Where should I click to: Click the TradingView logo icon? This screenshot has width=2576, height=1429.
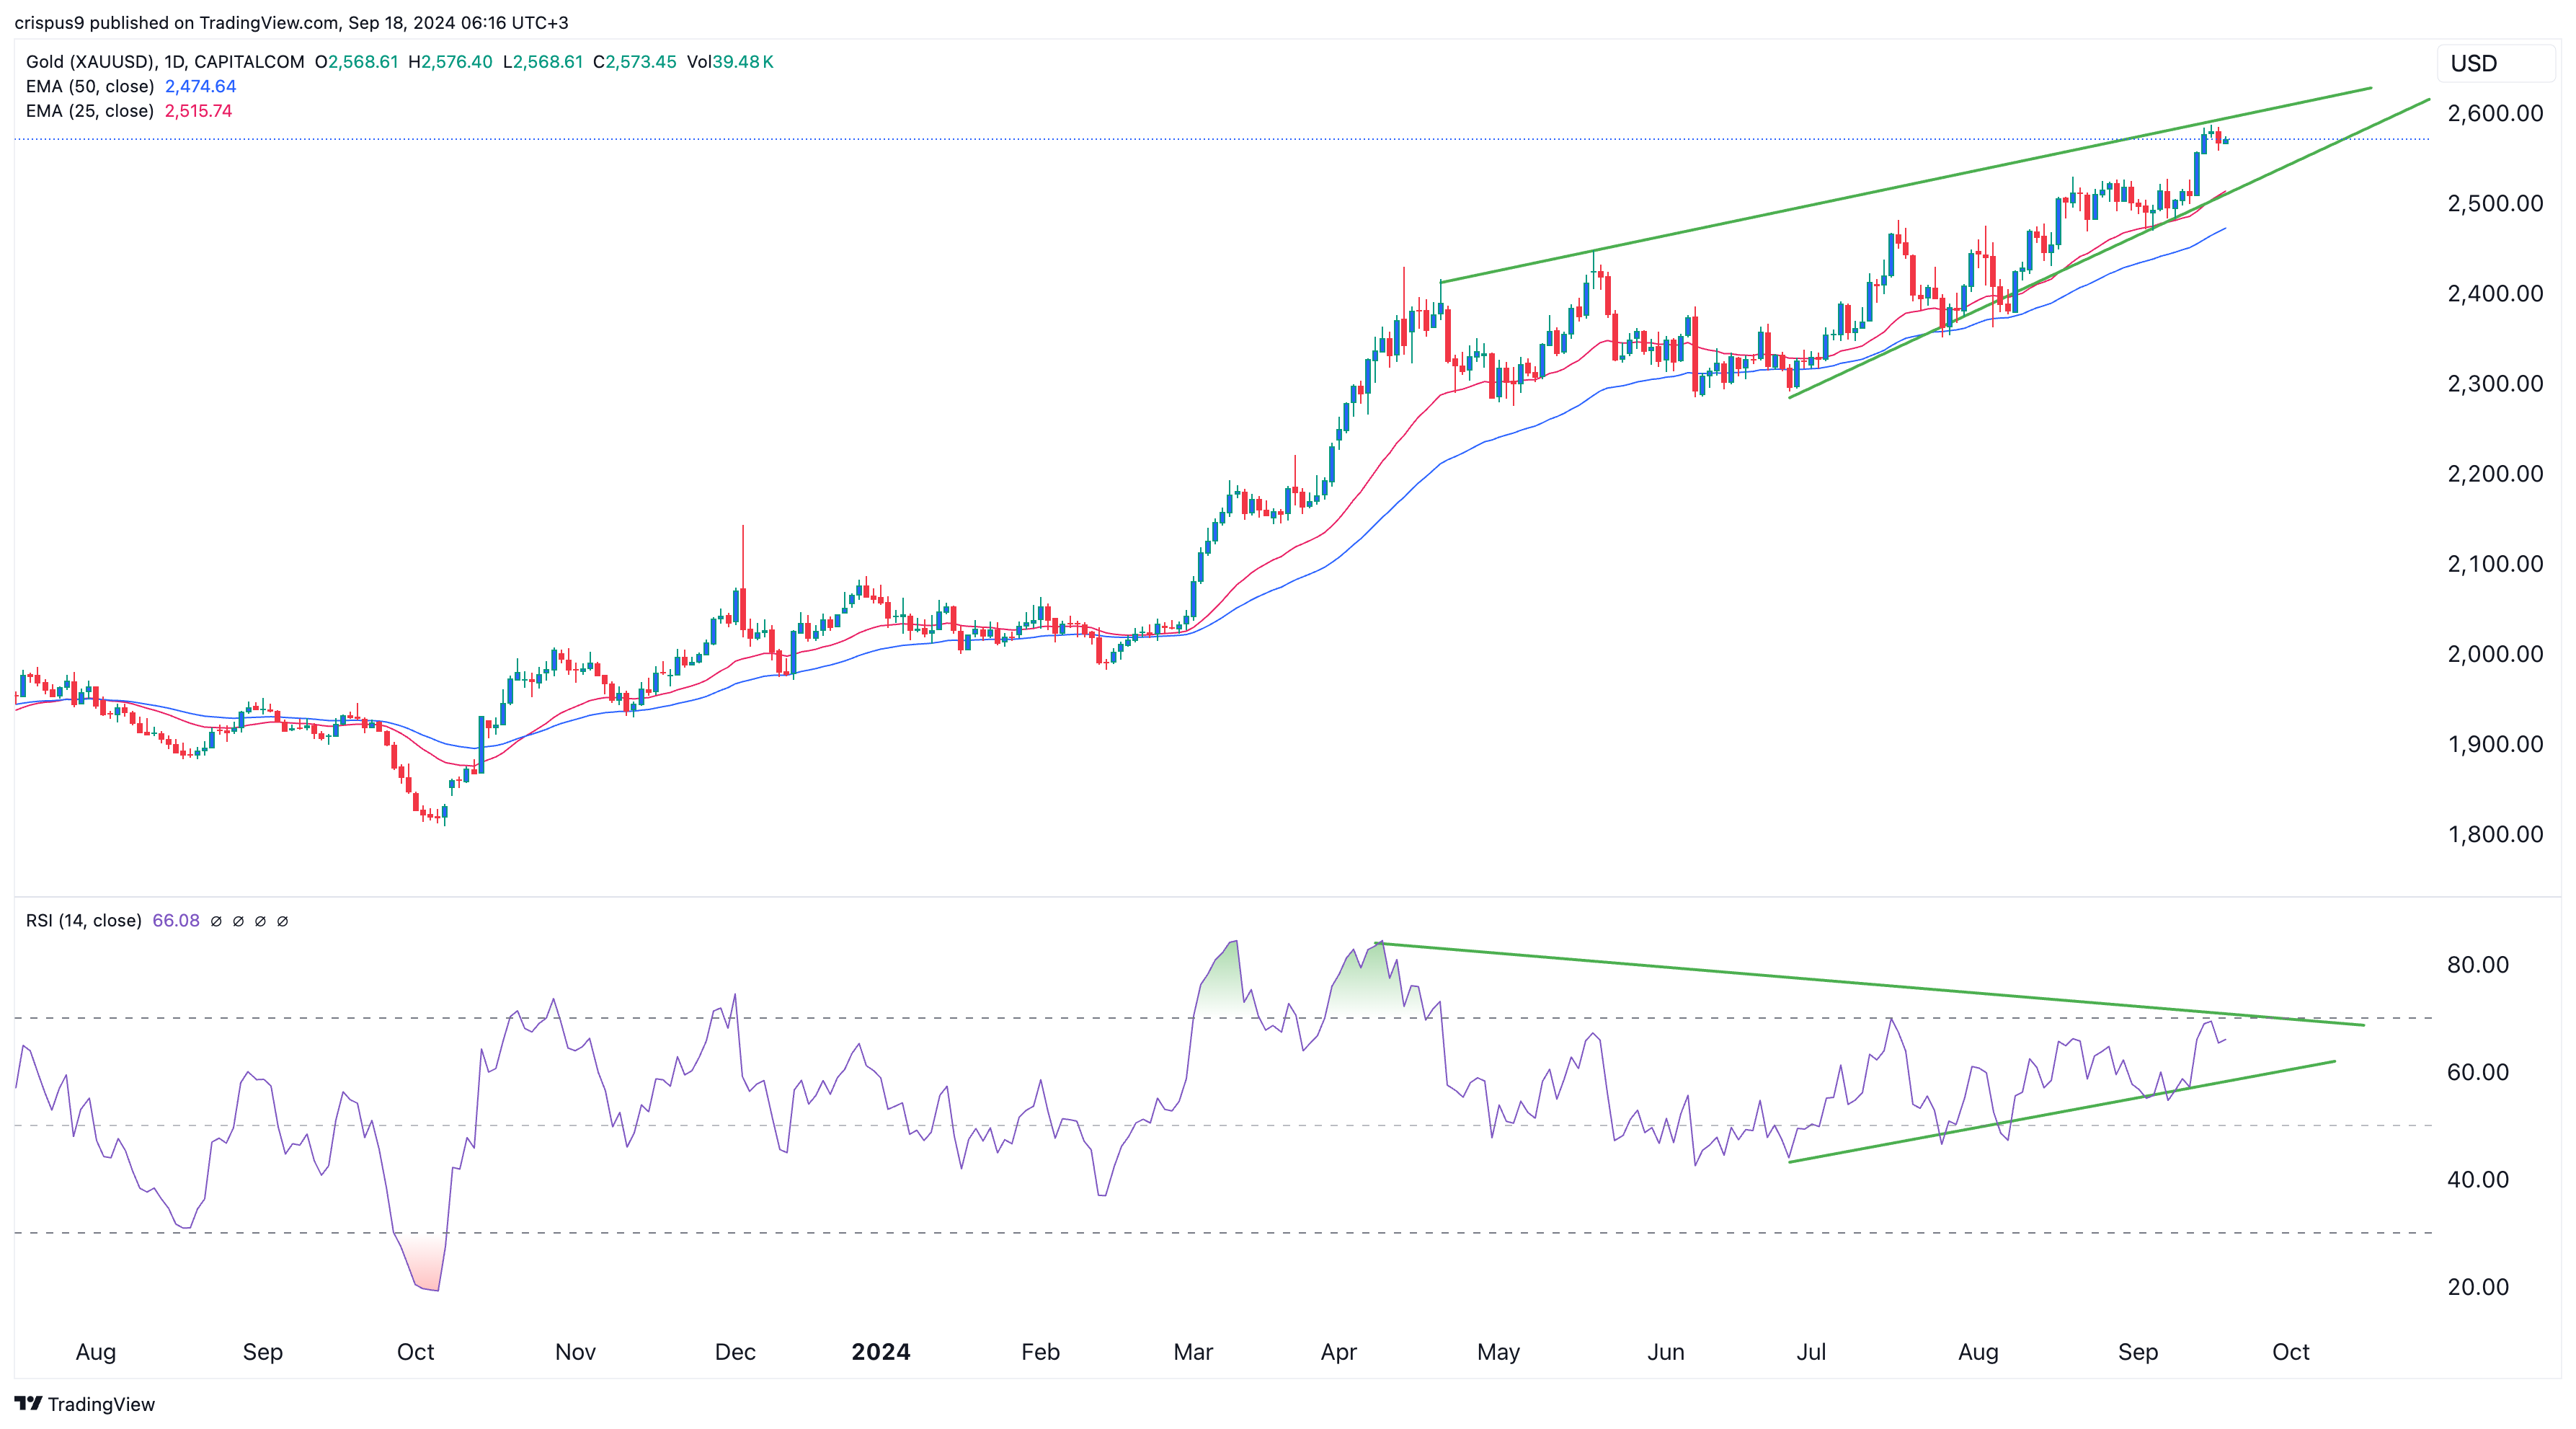[x=28, y=1404]
